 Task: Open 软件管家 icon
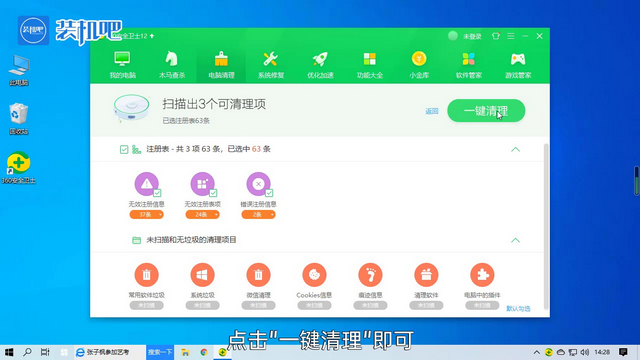tap(469, 64)
